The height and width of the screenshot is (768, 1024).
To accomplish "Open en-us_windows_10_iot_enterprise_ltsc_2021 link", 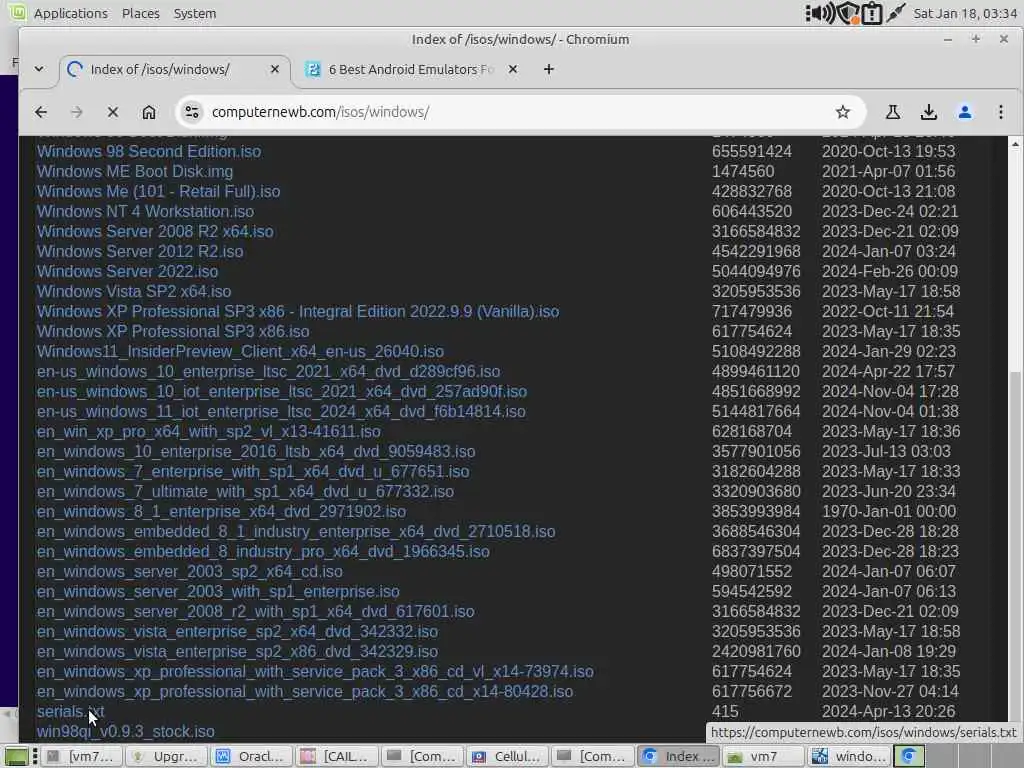I will point(281,392).
